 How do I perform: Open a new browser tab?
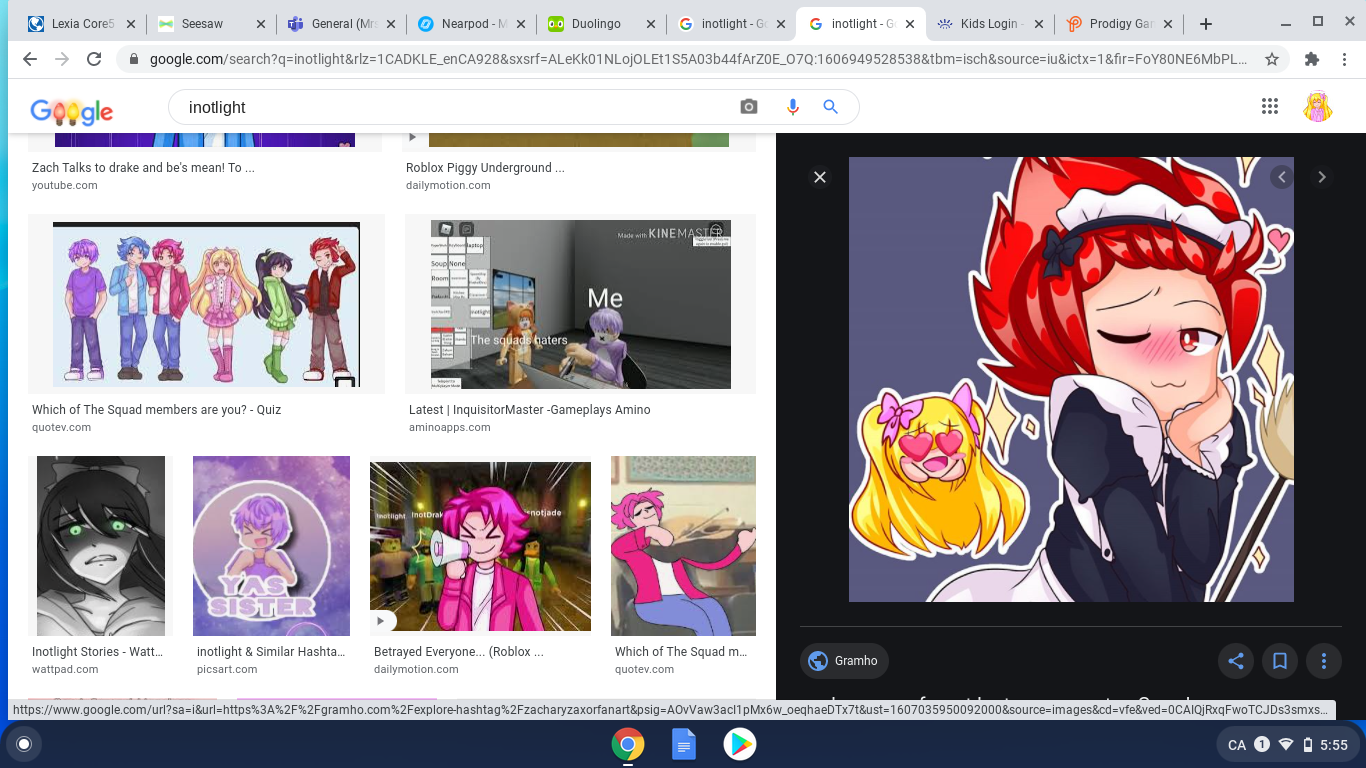click(1206, 24)
